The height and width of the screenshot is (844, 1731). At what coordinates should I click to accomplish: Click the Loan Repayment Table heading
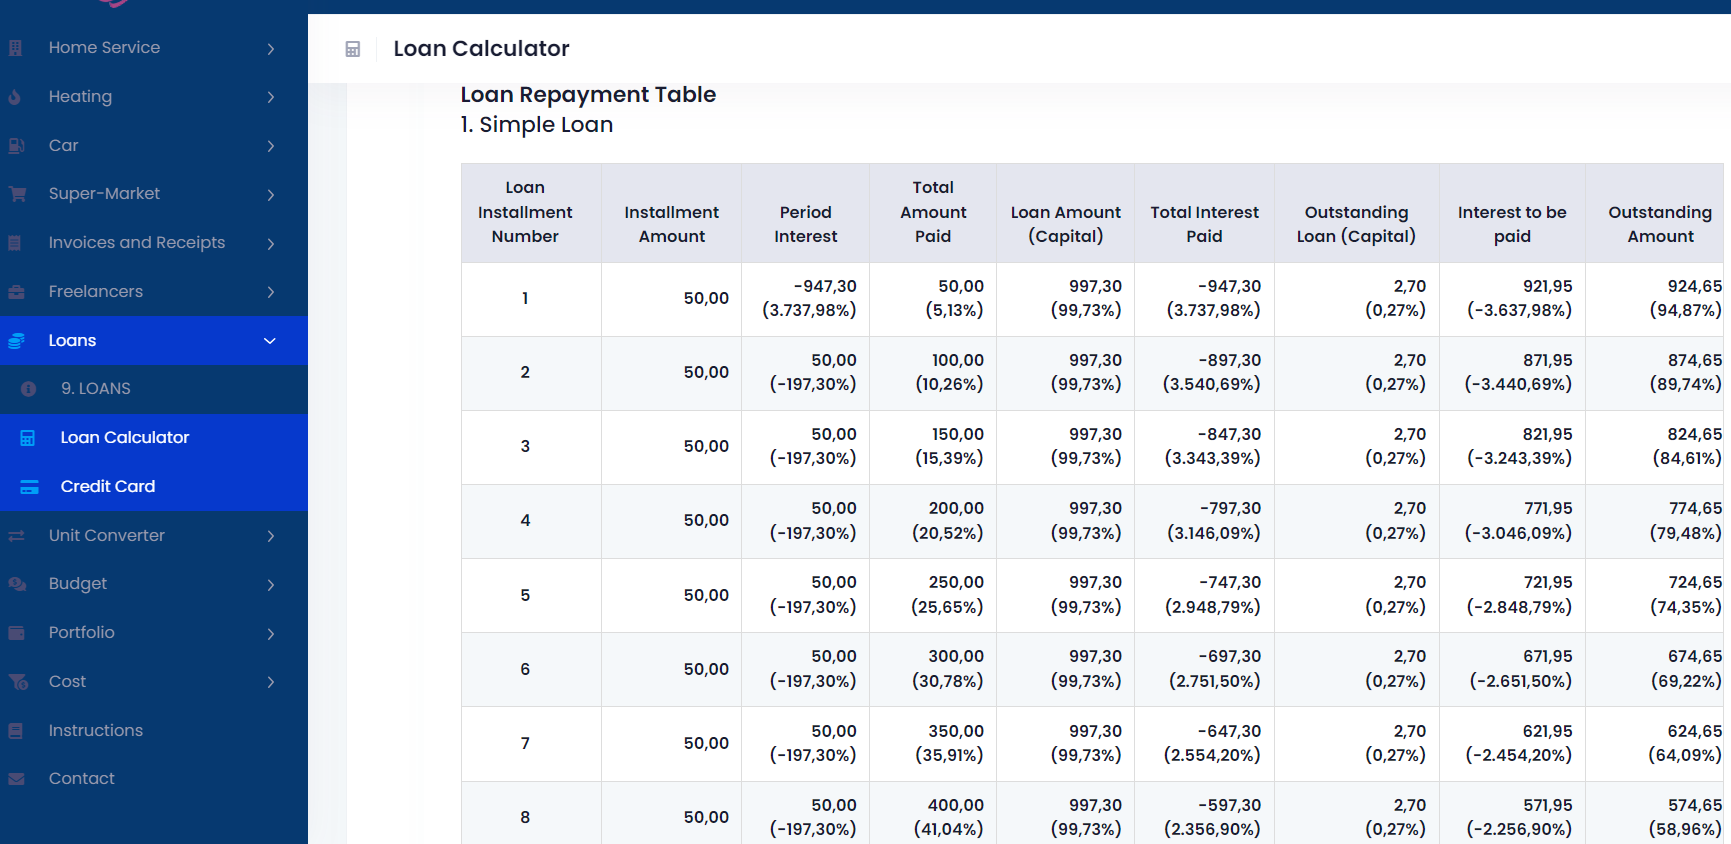pyautogui.click(x=588, y=95)
